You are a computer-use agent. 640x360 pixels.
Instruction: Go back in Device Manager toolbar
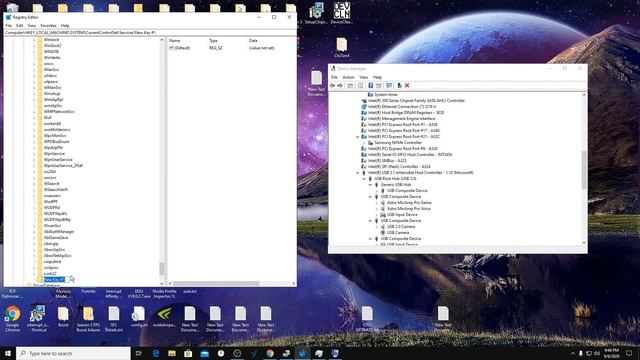point(332,85)
